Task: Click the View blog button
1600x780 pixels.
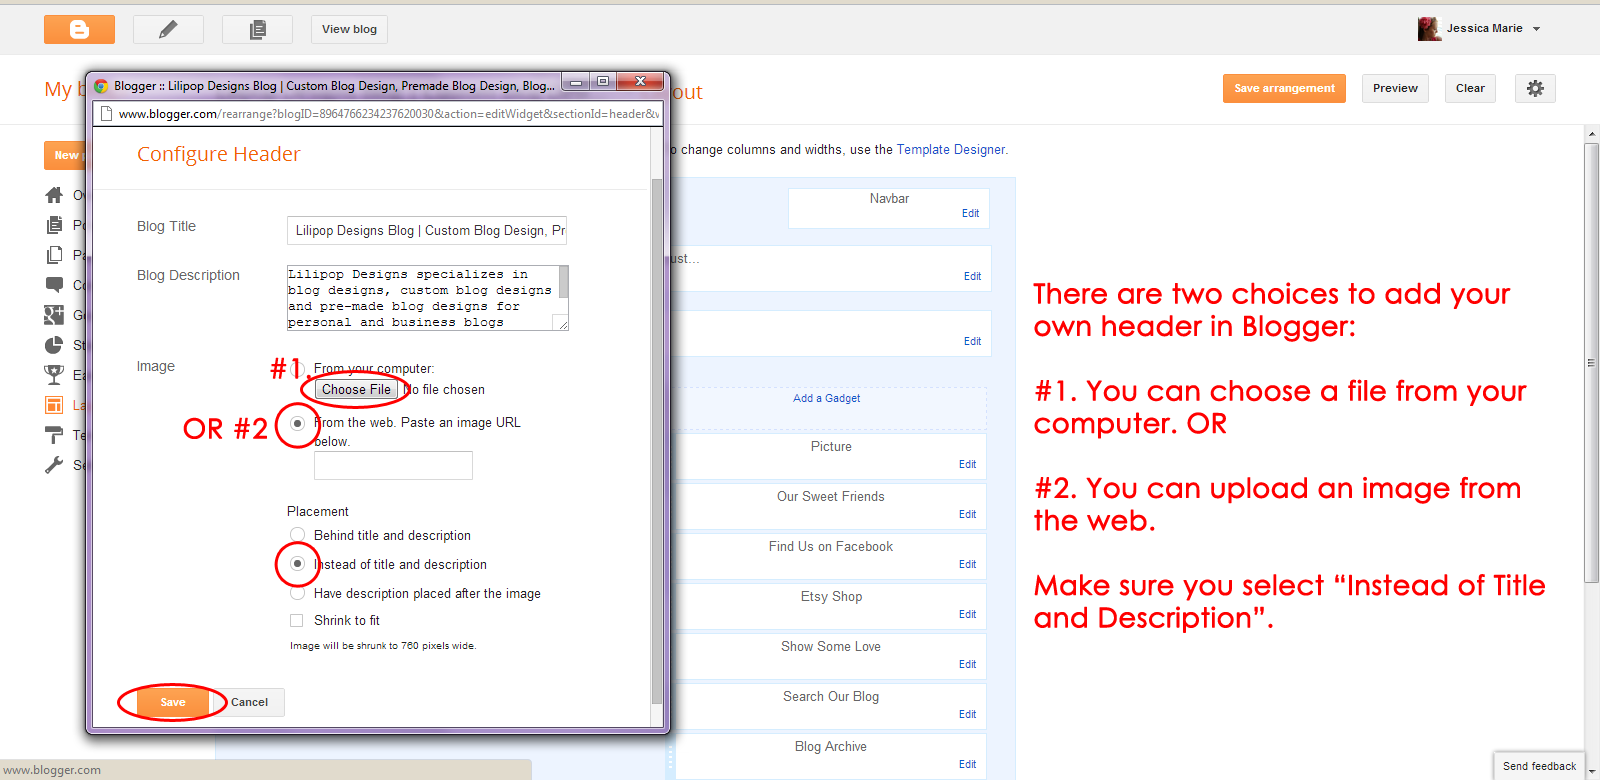Action: (x=349, y=29)
